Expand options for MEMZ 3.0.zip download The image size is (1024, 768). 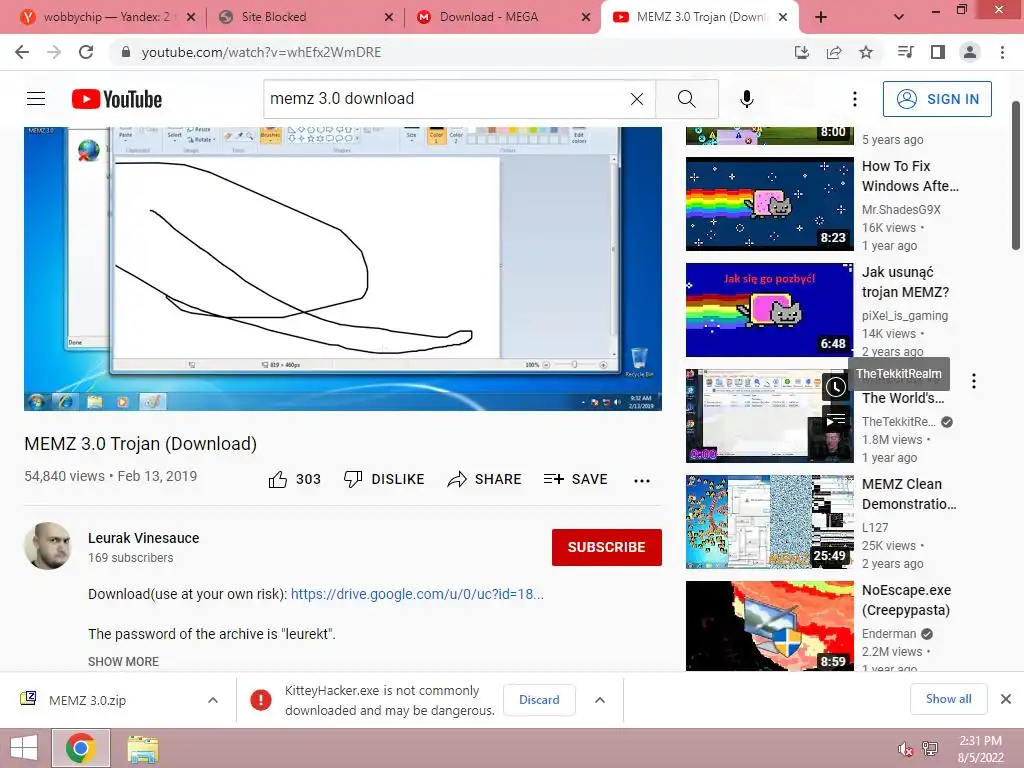[x=213, y=700]
